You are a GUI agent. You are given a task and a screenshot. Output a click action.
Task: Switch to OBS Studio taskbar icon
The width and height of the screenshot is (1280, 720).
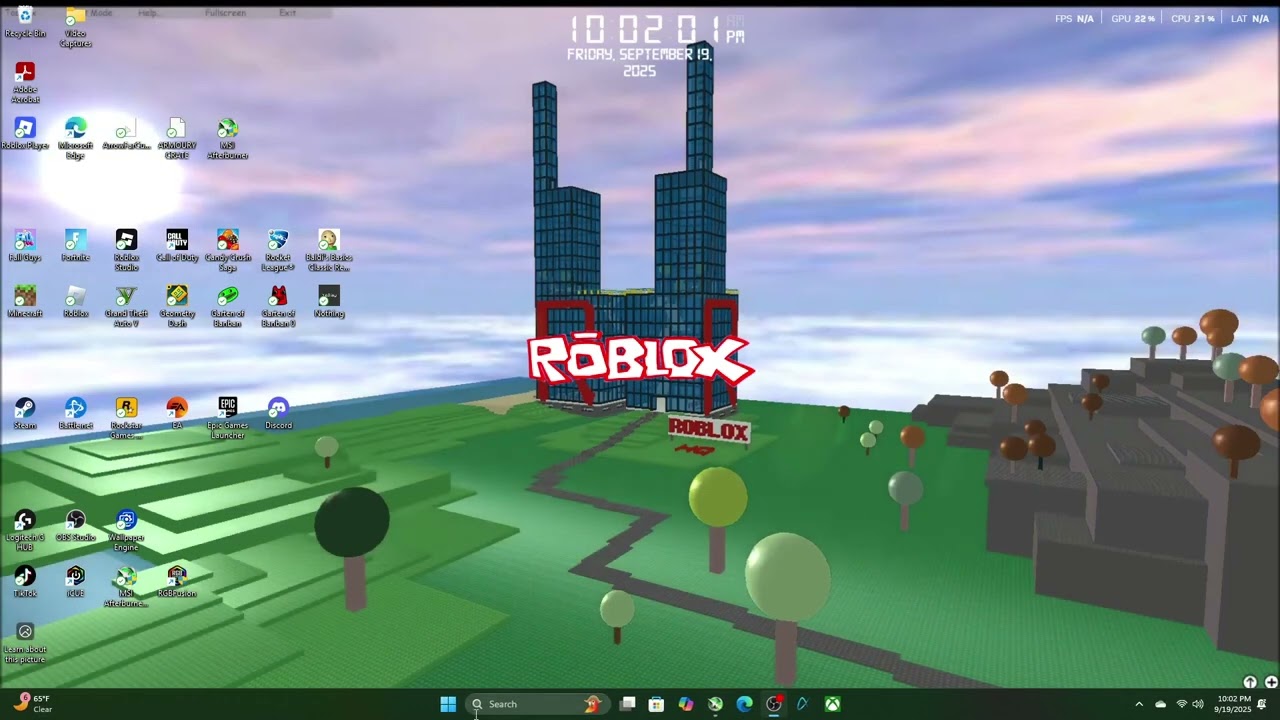click(773, 704)
